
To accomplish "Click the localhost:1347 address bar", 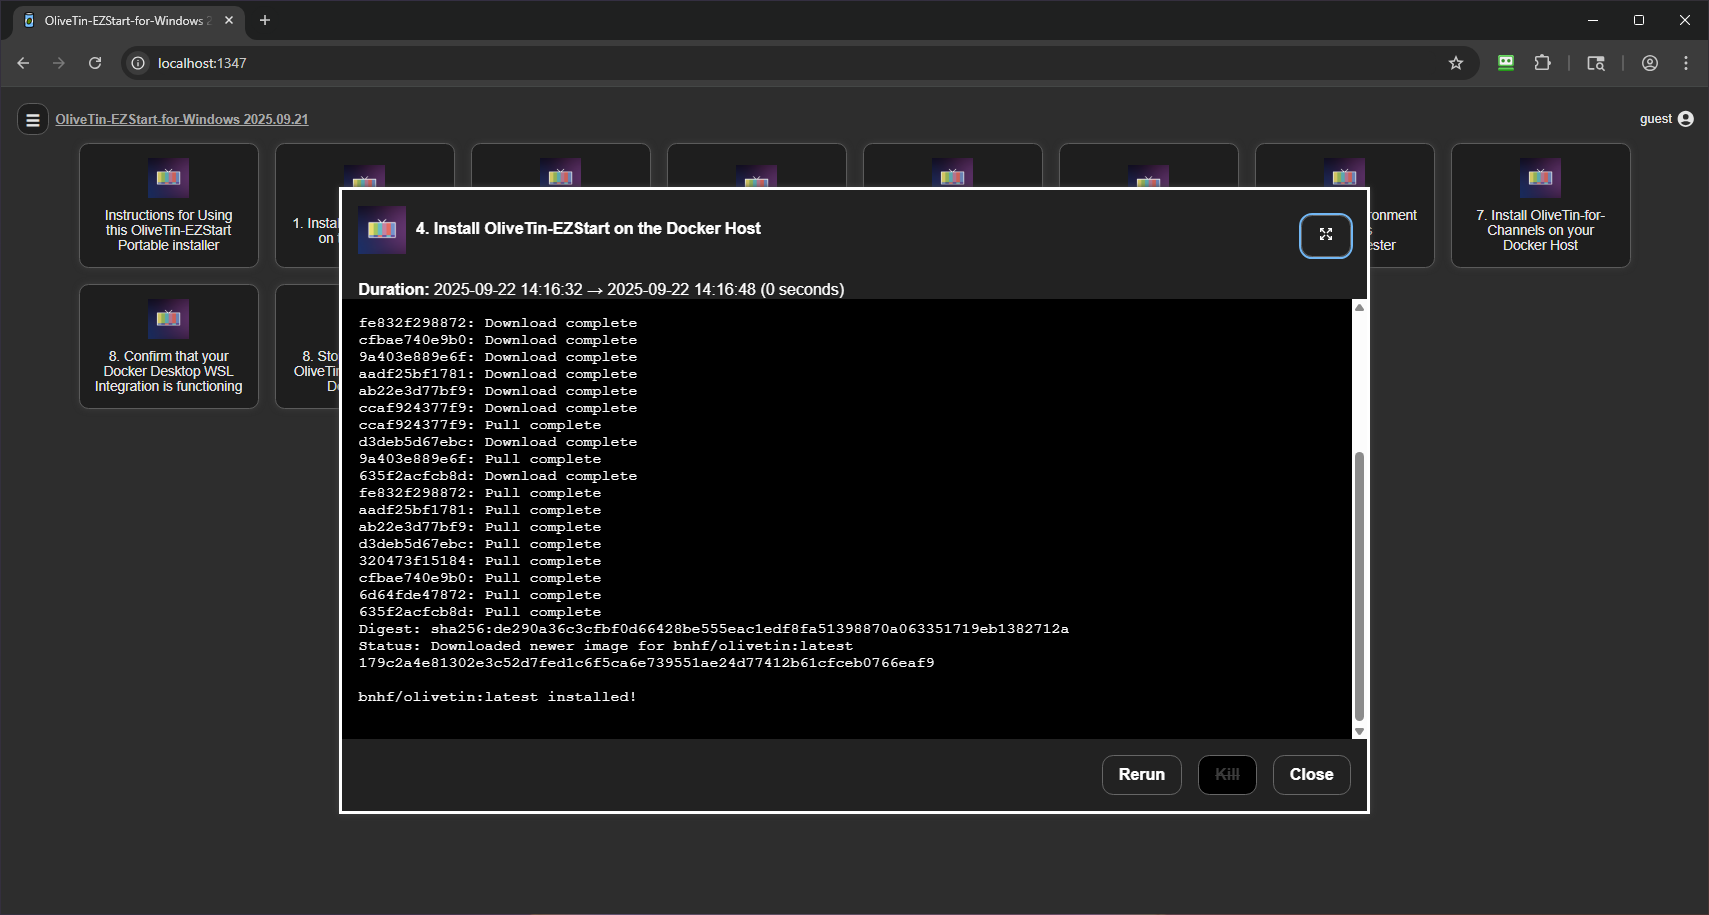I will click(700, 63).
